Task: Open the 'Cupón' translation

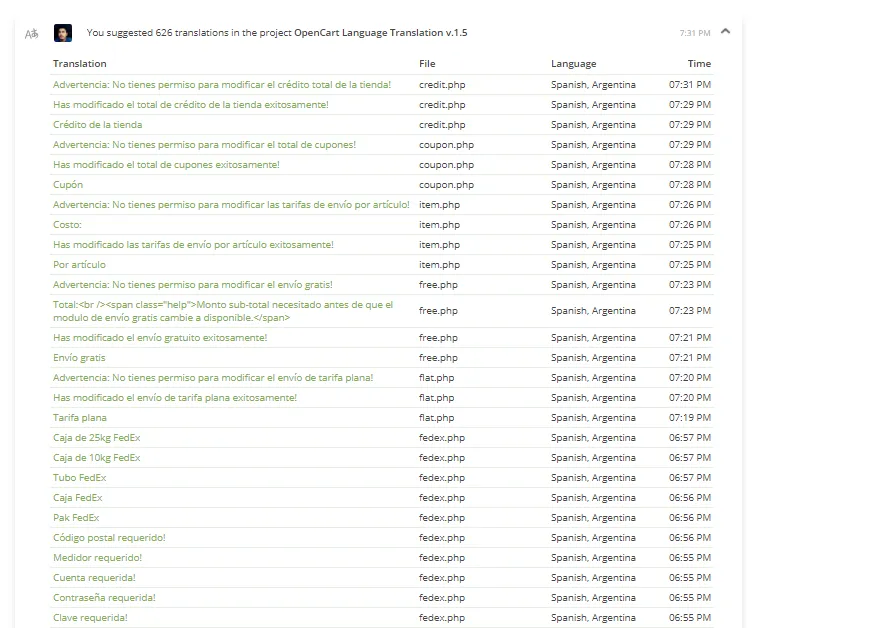Action: coord(68,185)
